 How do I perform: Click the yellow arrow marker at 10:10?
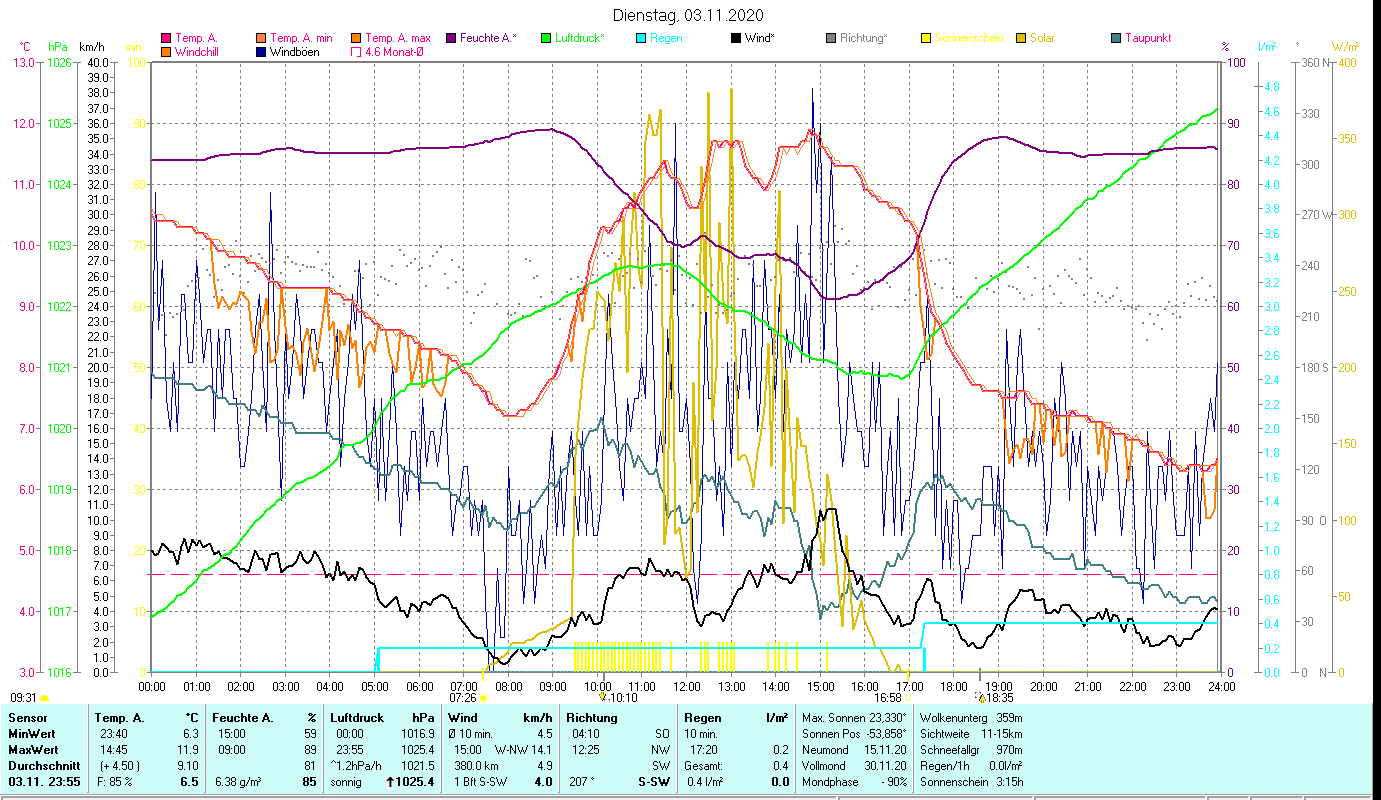[x=602, y=697]
